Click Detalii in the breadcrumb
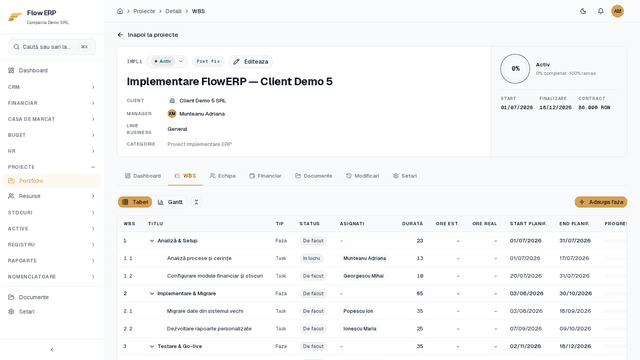 (x=173, y=11)
